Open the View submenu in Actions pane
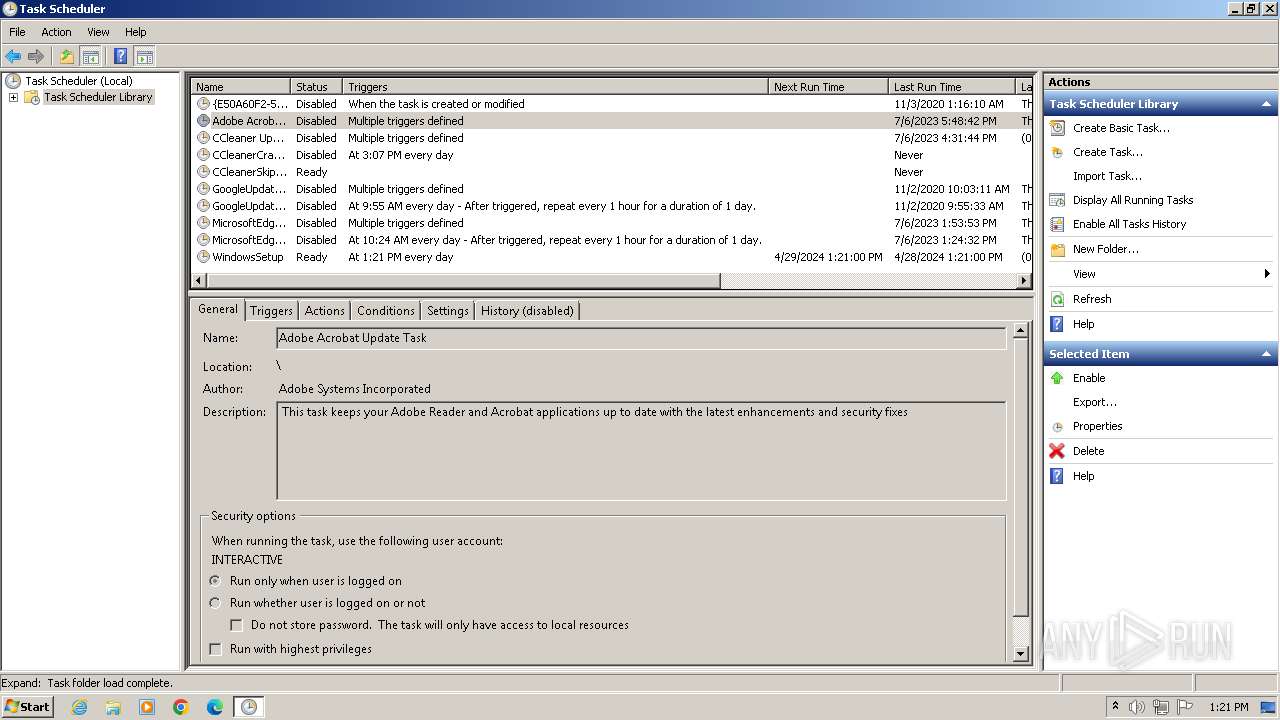Screen dimensions: 1280x720 pos(1160,274)
